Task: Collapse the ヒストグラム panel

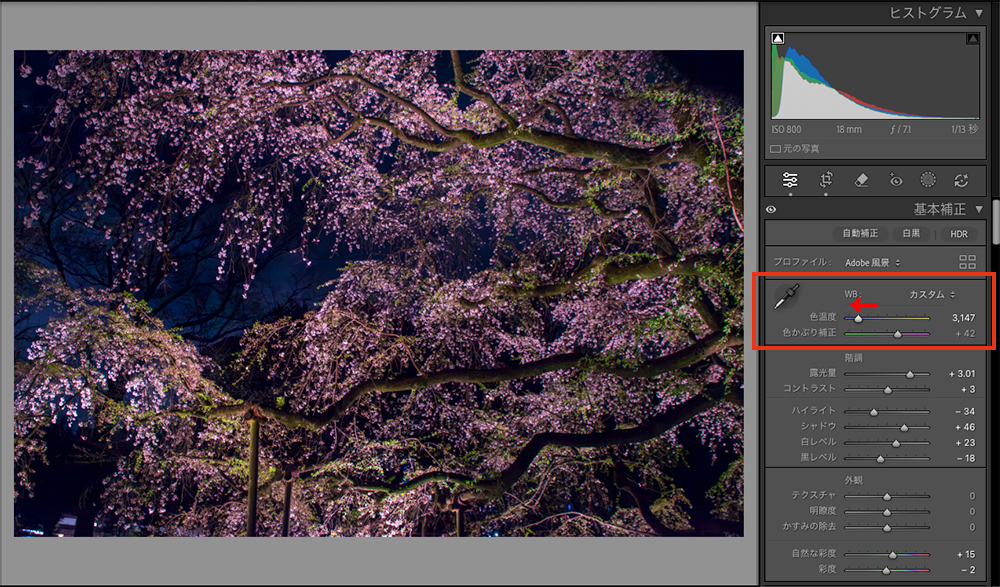Action: coord(978,13)
